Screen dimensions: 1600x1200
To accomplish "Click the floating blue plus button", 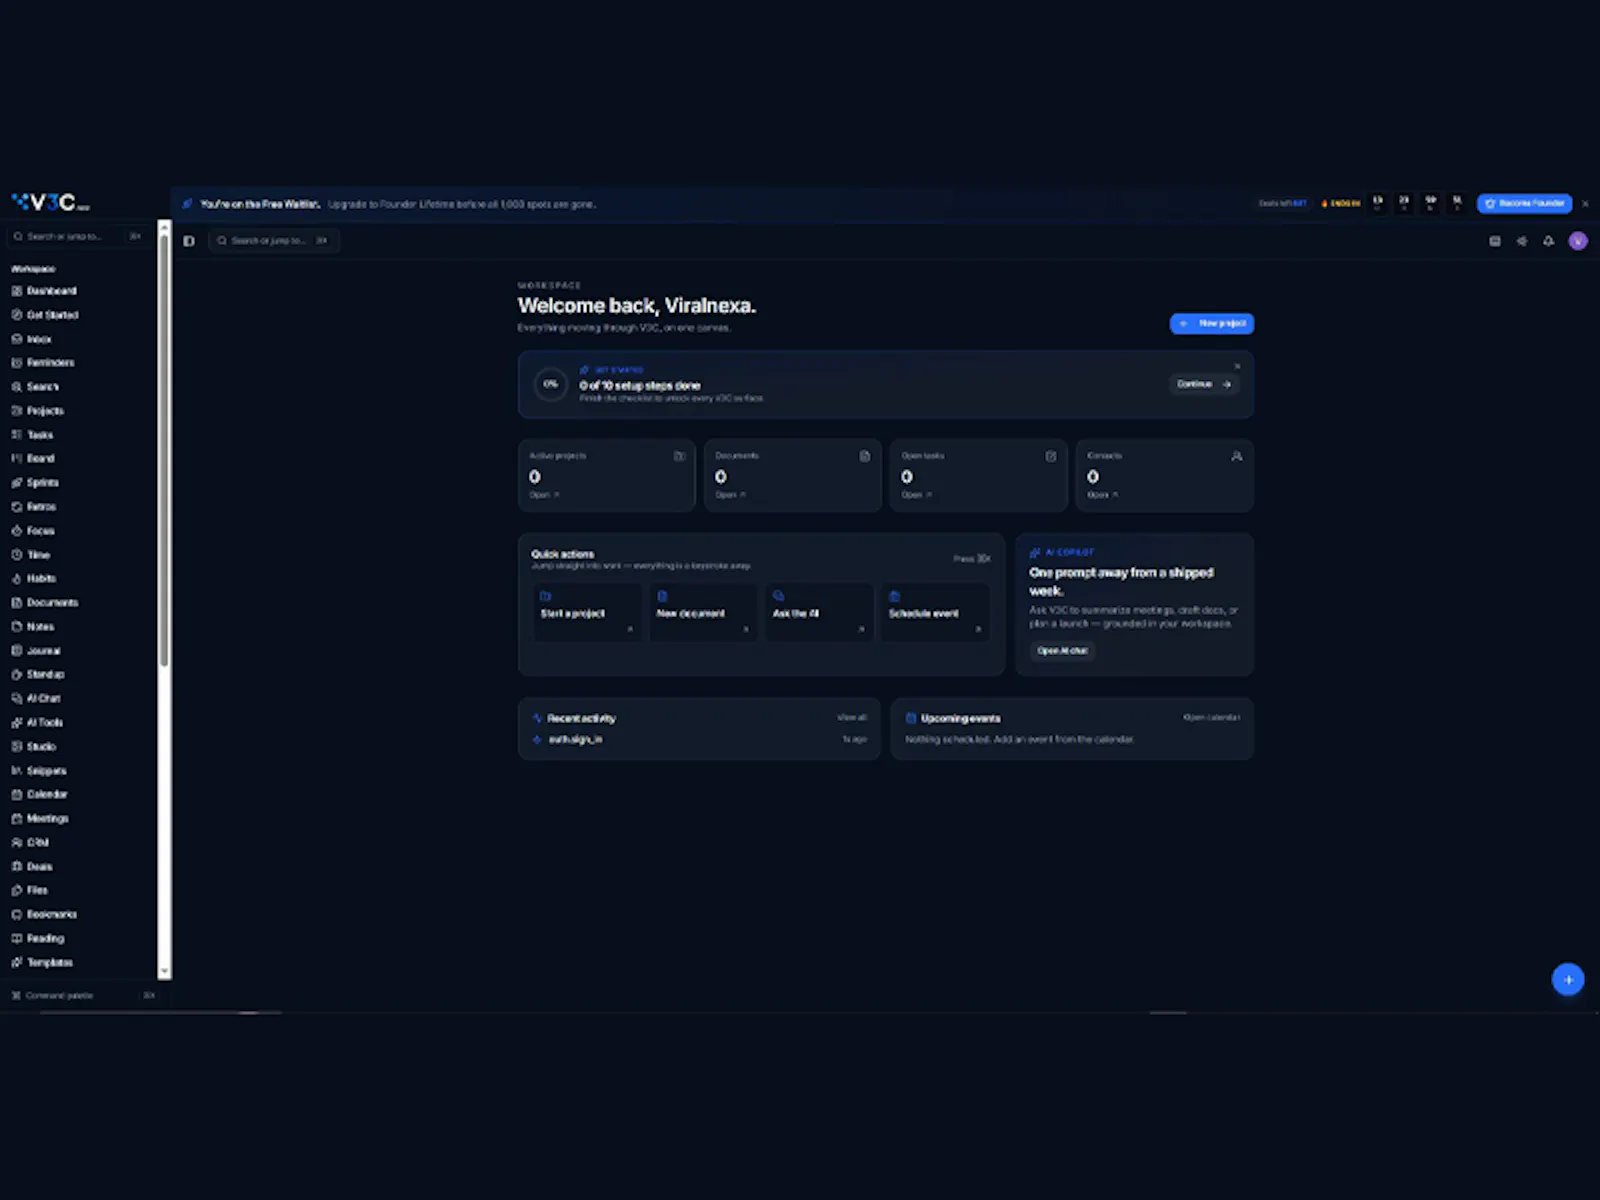I will [x=1567, y=980].
